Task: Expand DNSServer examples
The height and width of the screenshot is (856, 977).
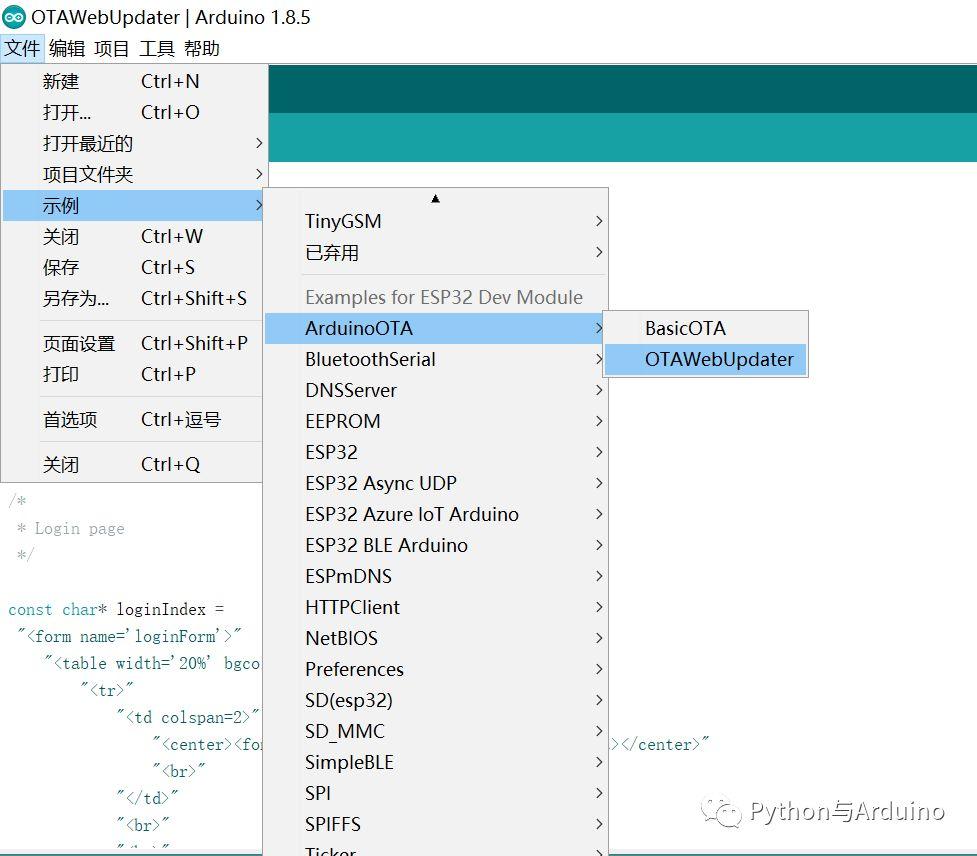Action: point(436,391)
